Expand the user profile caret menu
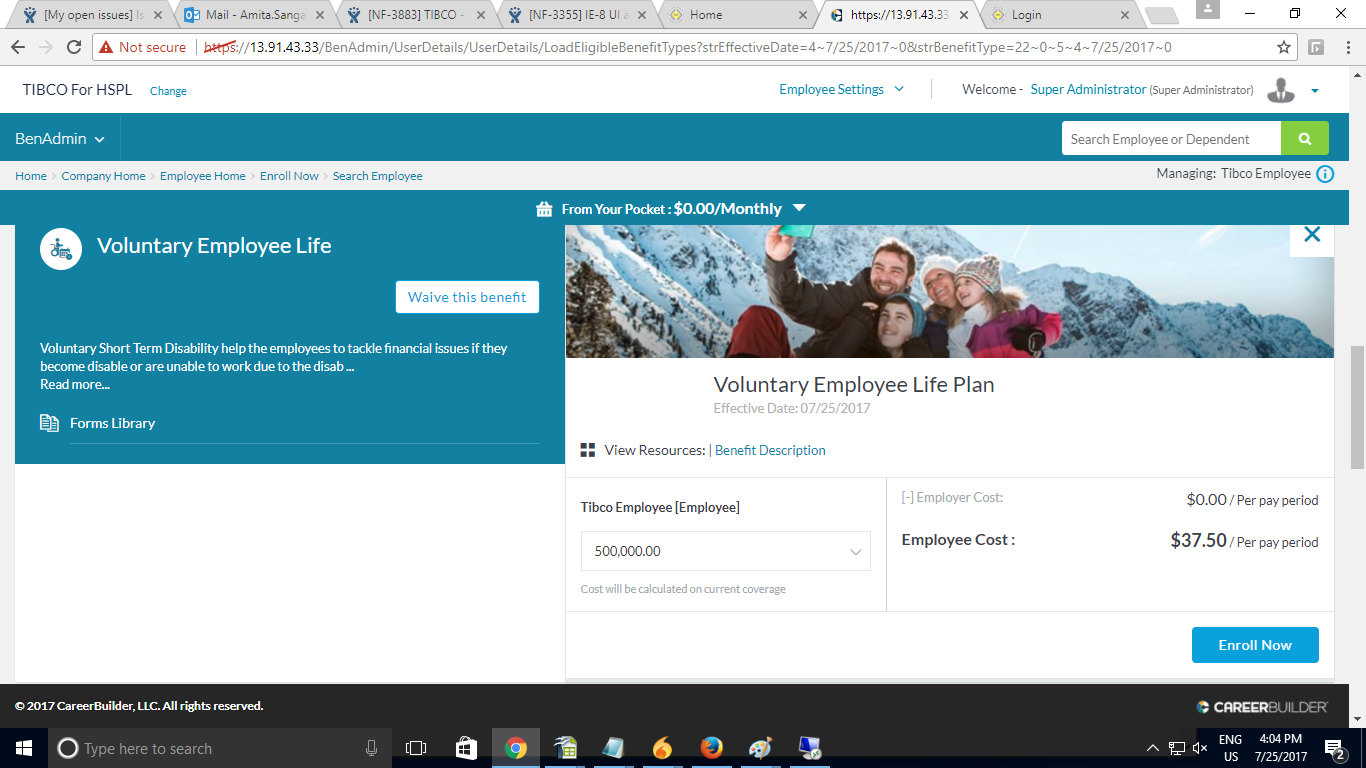This screenshot has width=1366, height=768. pyautogui.click(x=1315, y=91)
